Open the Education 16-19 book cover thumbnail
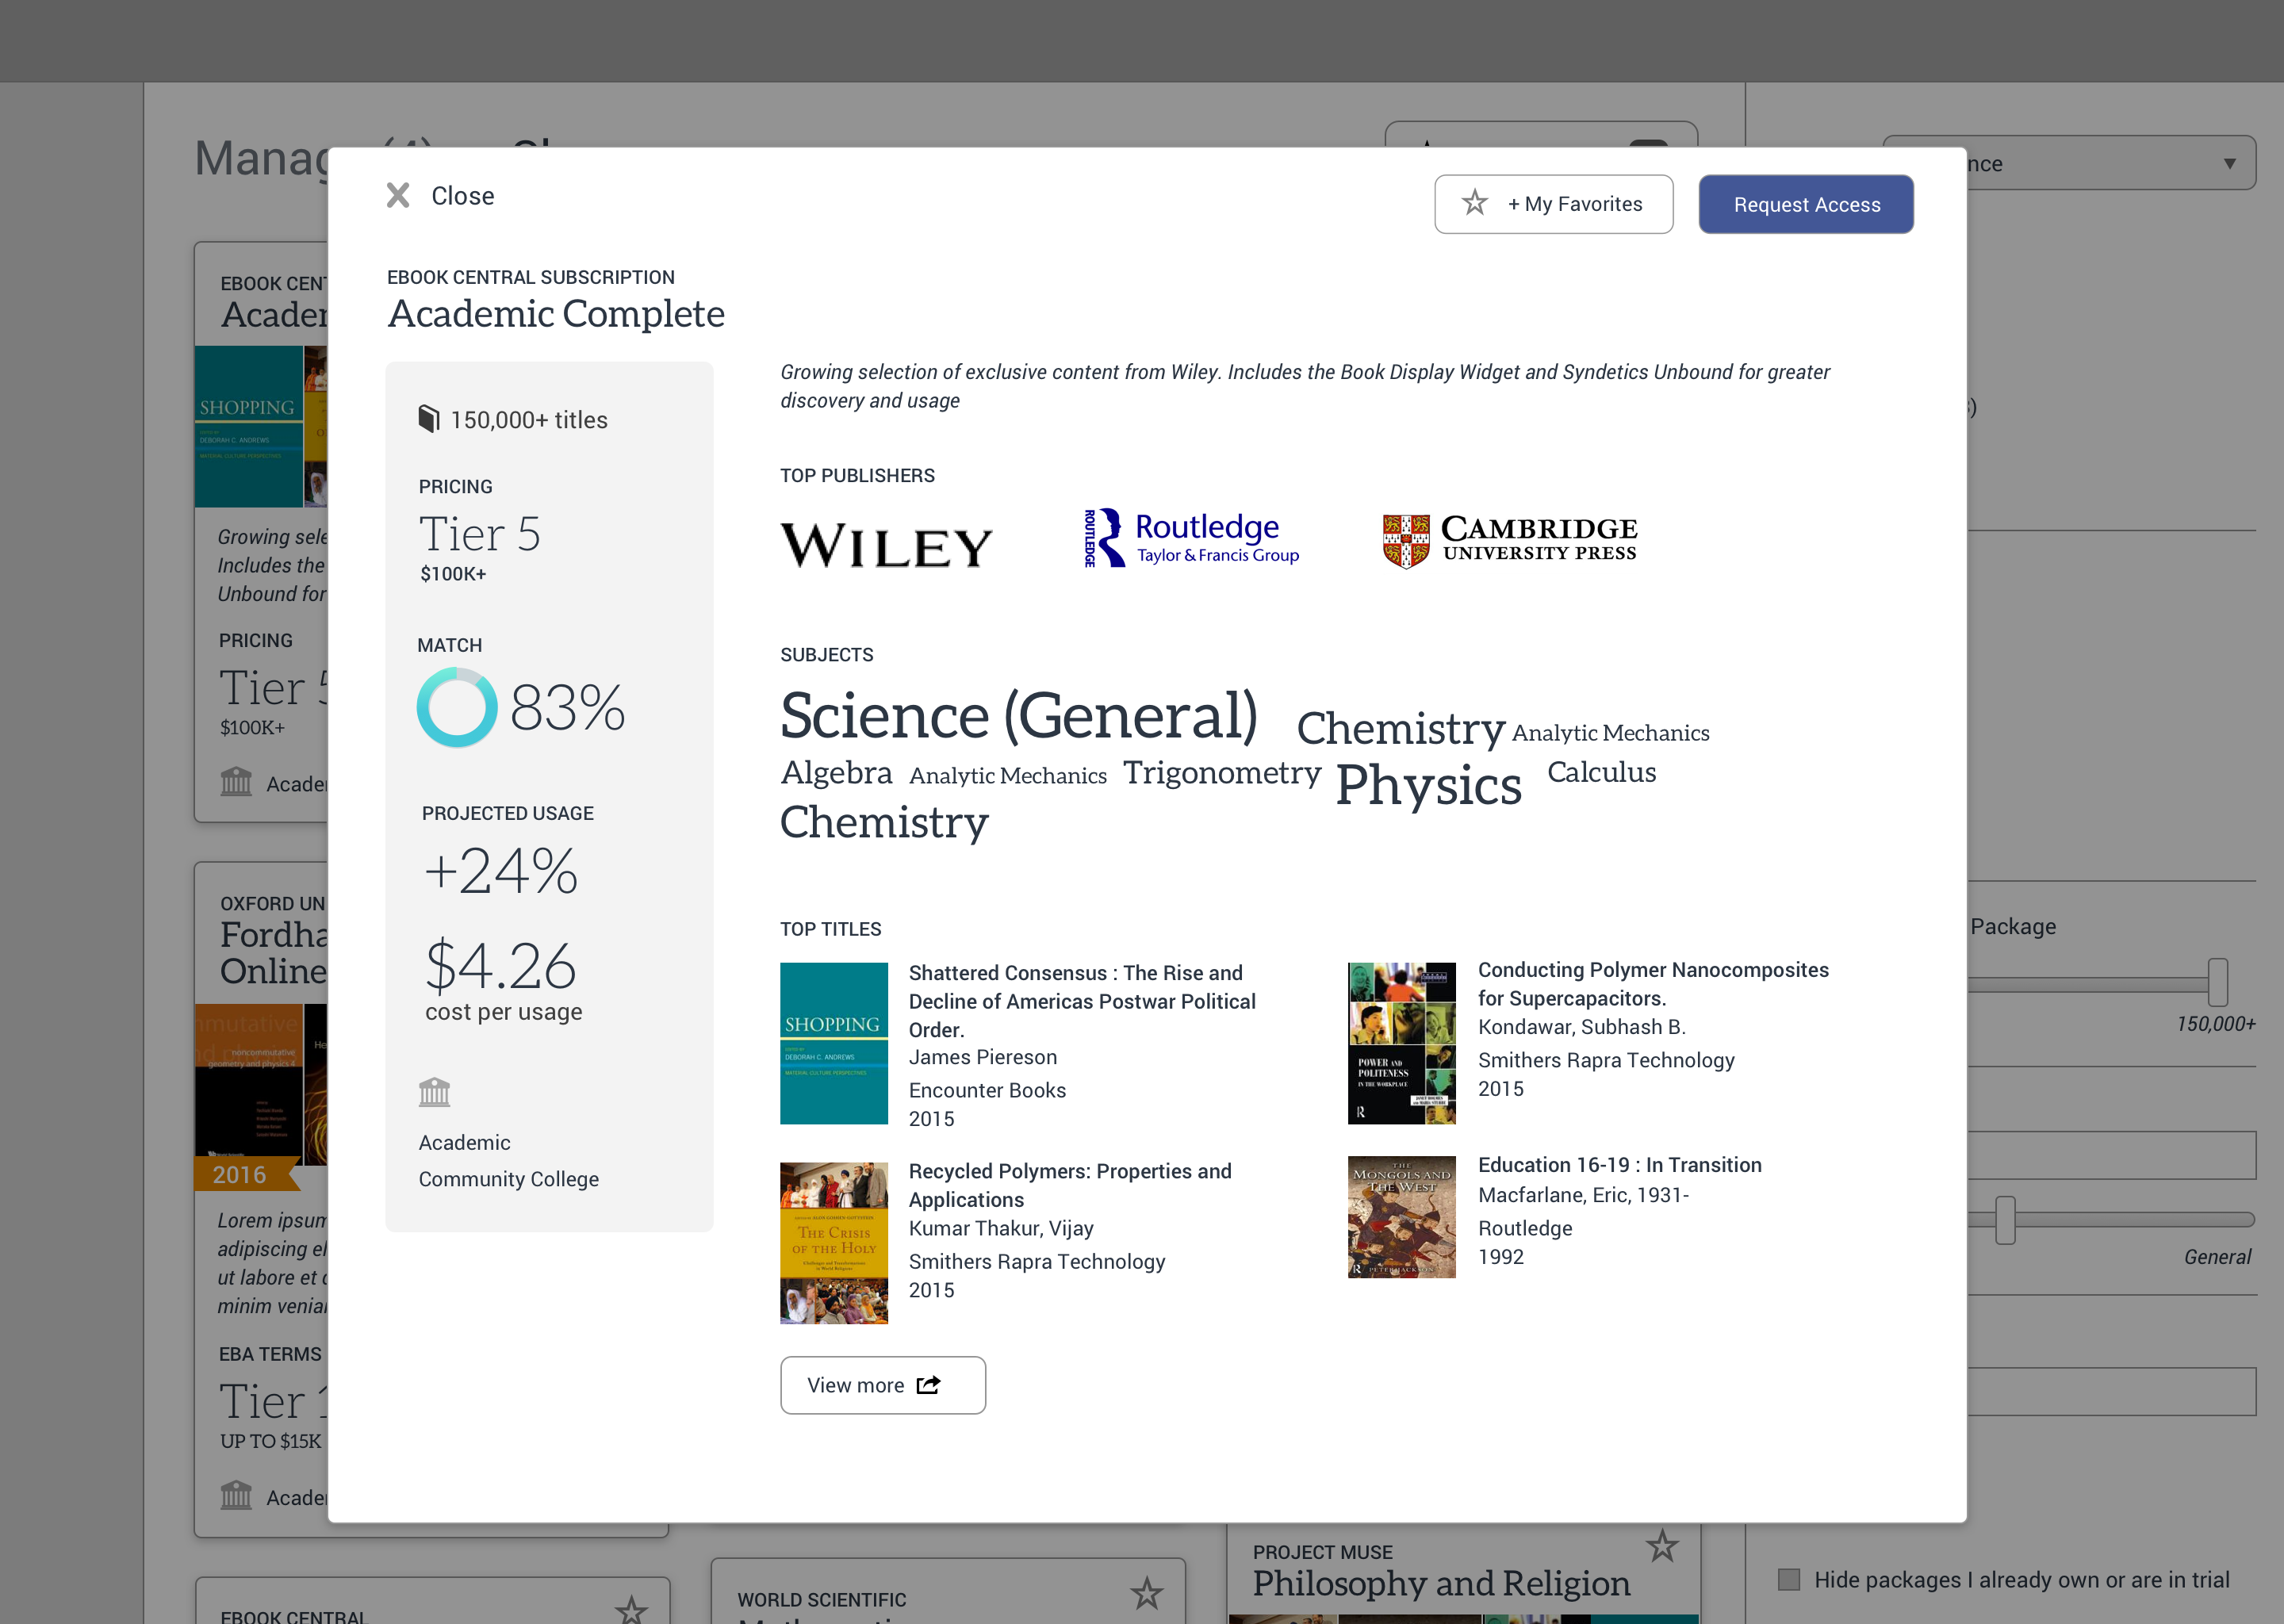 (x=1402, y=1217)
